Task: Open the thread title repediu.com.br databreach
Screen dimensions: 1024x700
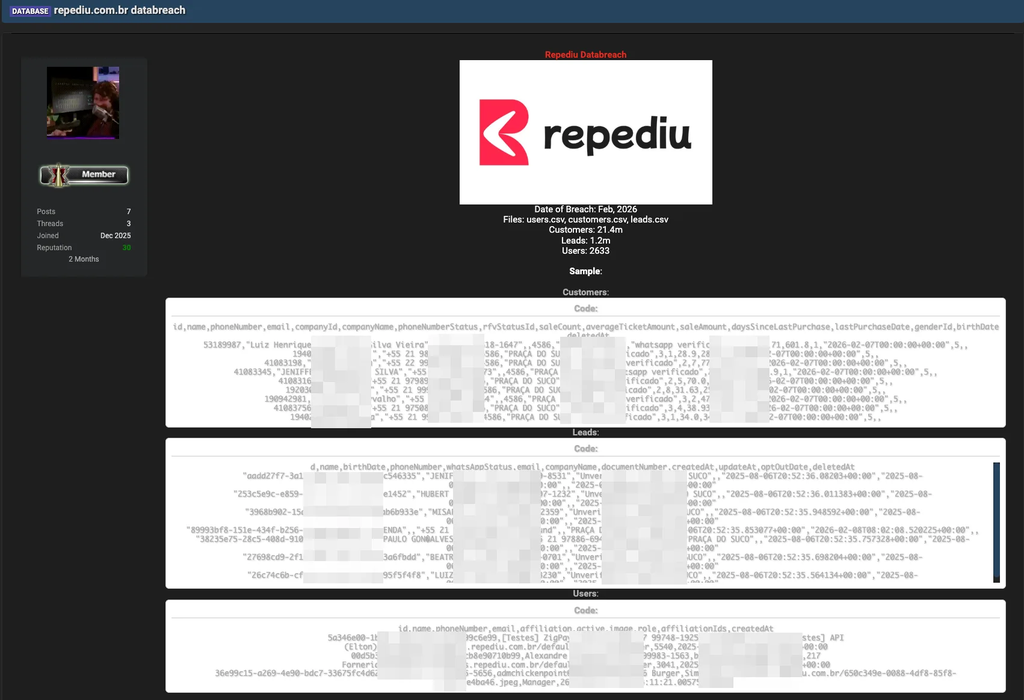Action: pyautogui.click(x=120, y=10)
